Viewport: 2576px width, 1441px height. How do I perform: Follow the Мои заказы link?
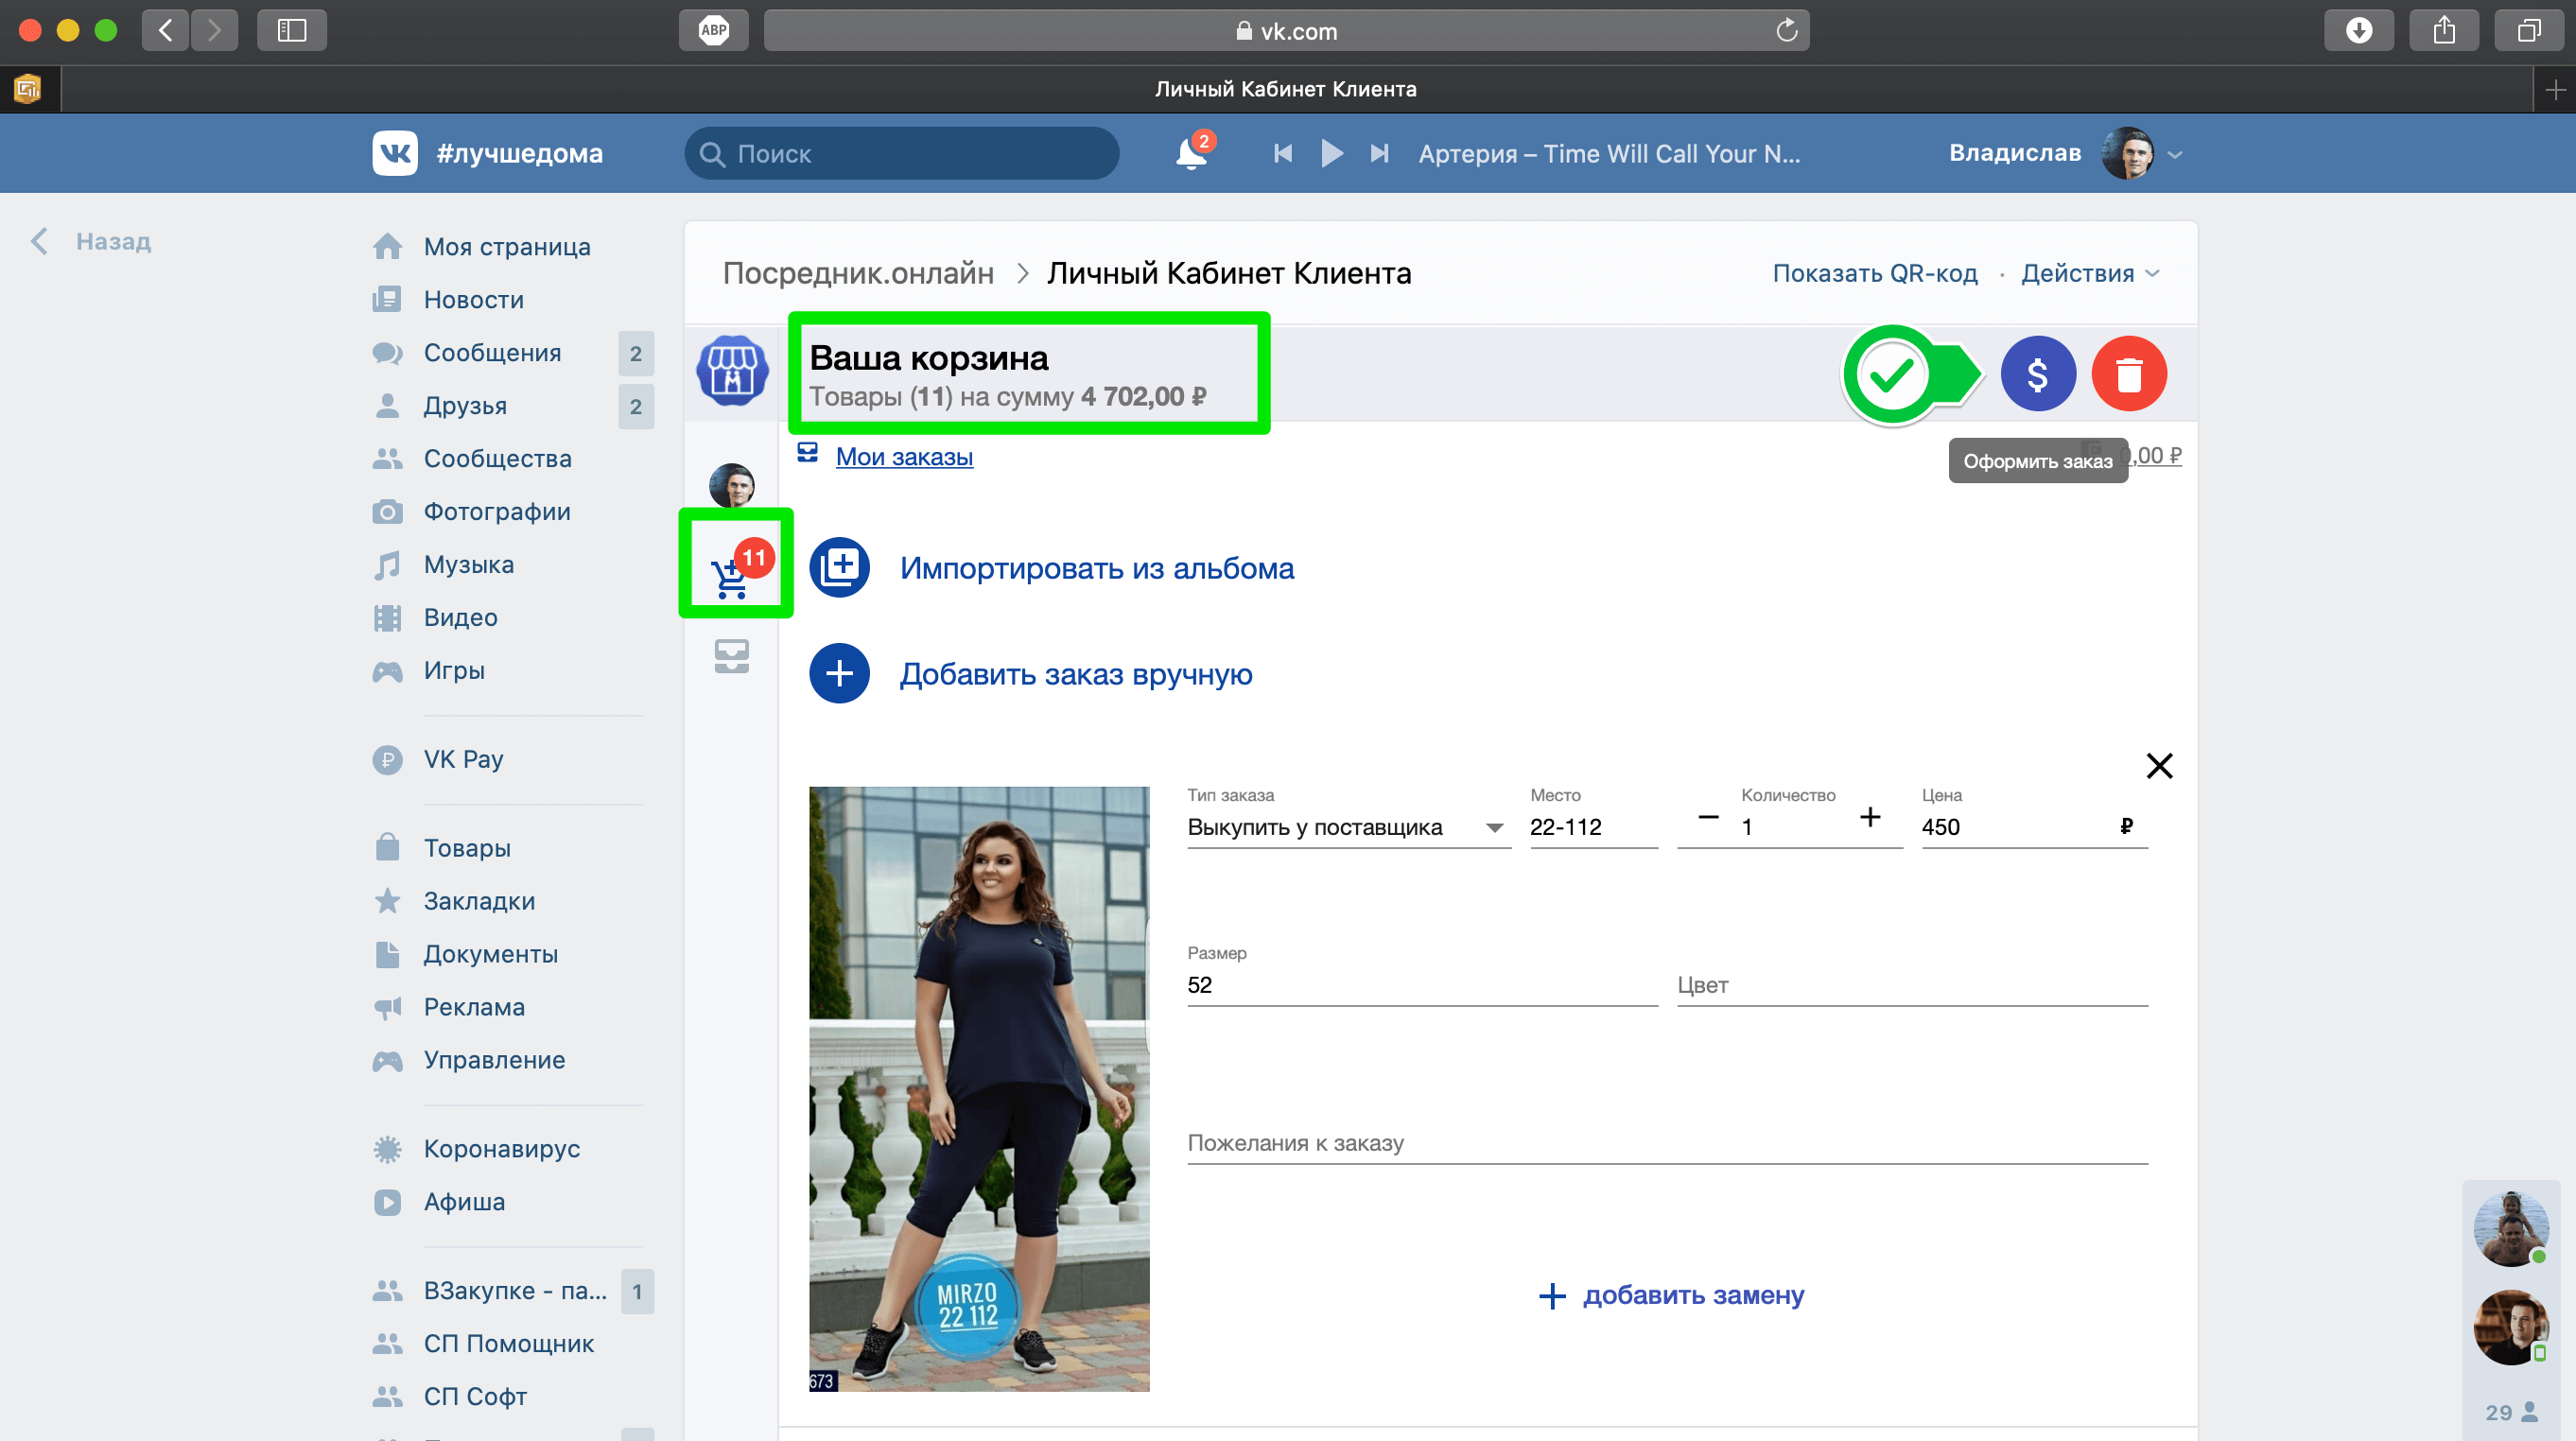(903, 457)
